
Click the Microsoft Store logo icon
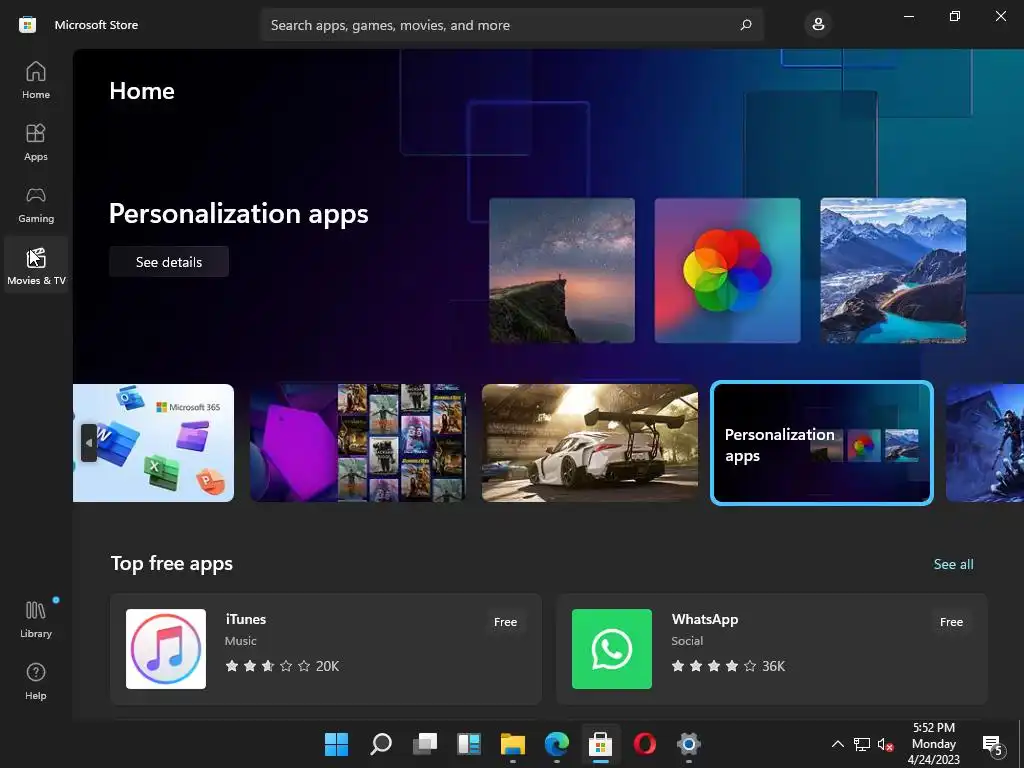click(x=27, y=25)
